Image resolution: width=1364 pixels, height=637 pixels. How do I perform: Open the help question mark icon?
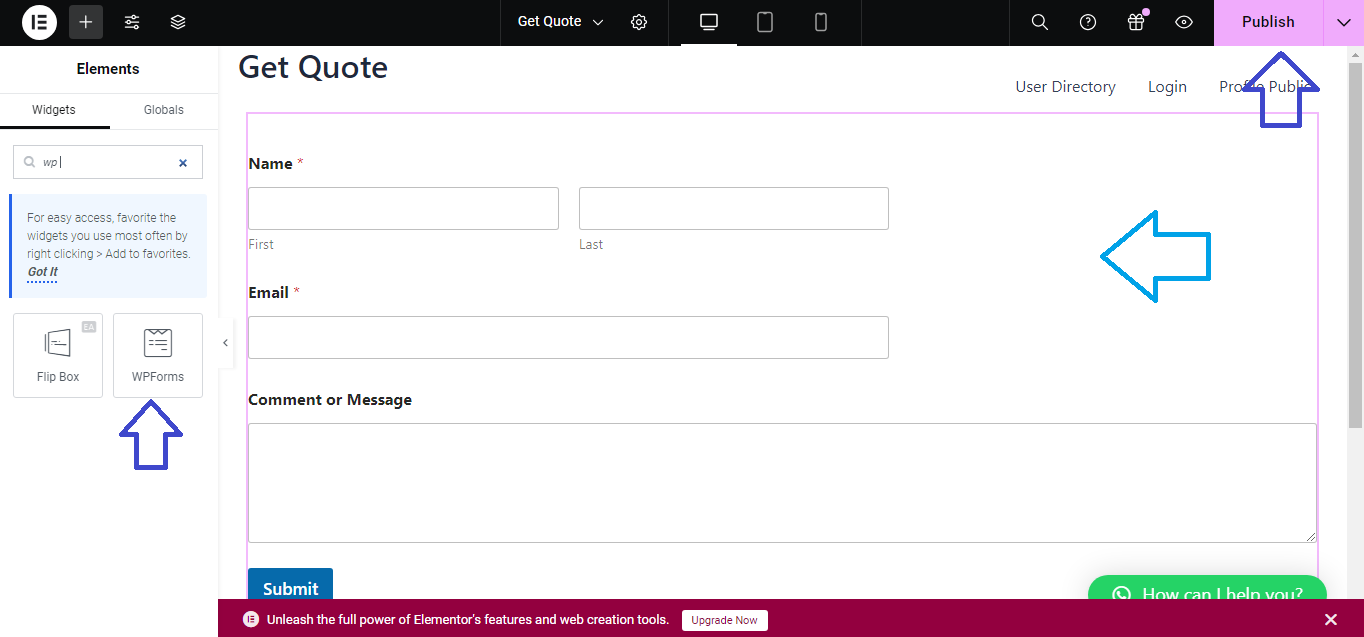pyautogui.click(x=1088, y=22)
